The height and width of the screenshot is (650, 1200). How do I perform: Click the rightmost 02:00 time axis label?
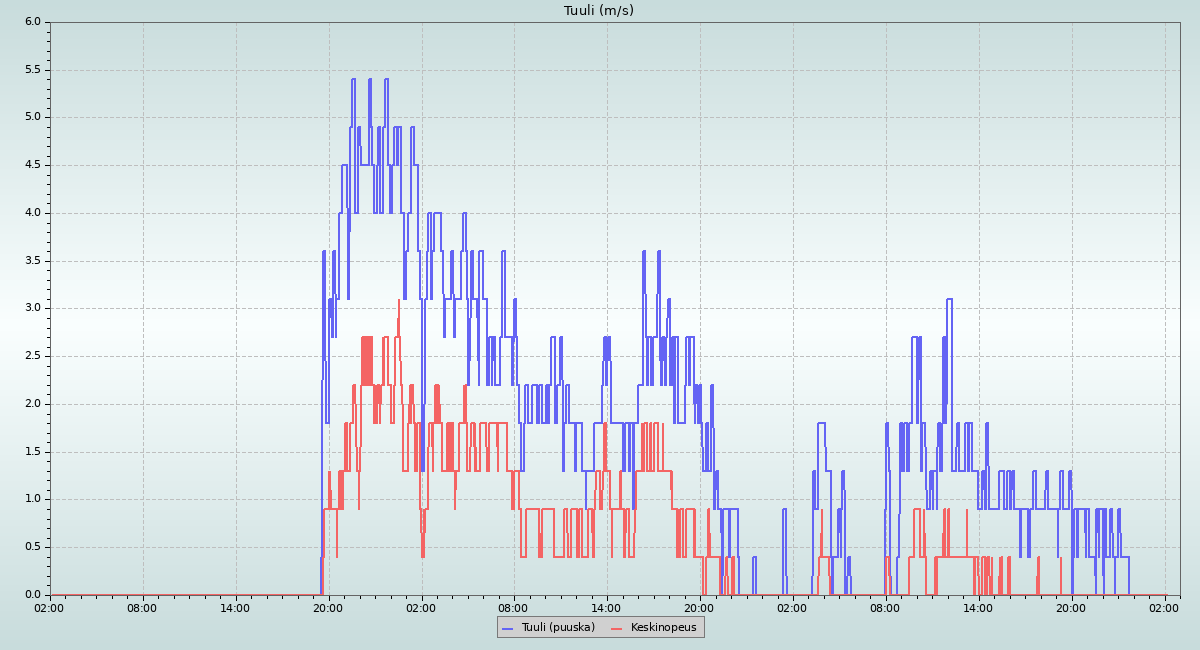(1164, 607)
